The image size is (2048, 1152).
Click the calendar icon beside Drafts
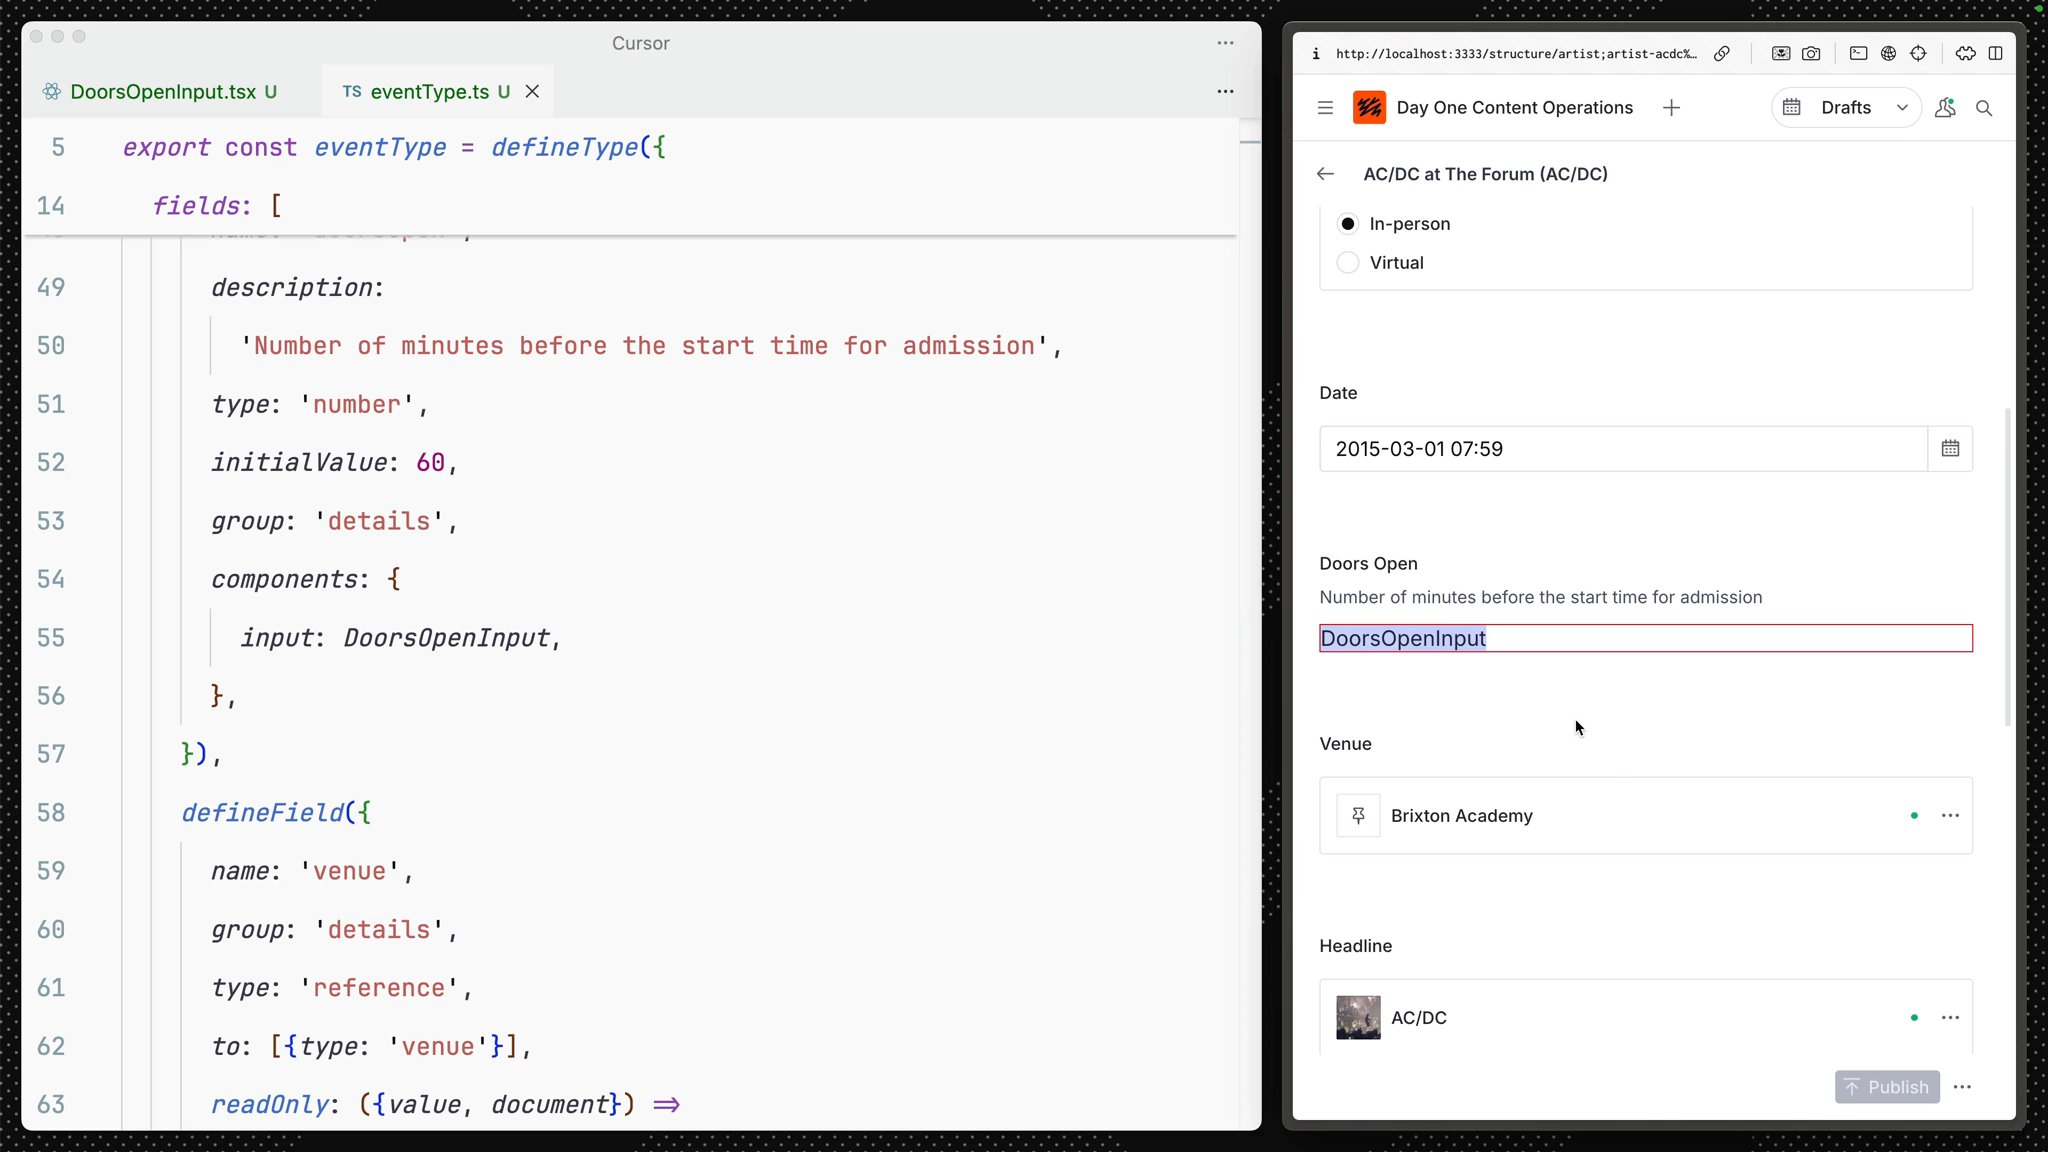(x=1792, y=108)
